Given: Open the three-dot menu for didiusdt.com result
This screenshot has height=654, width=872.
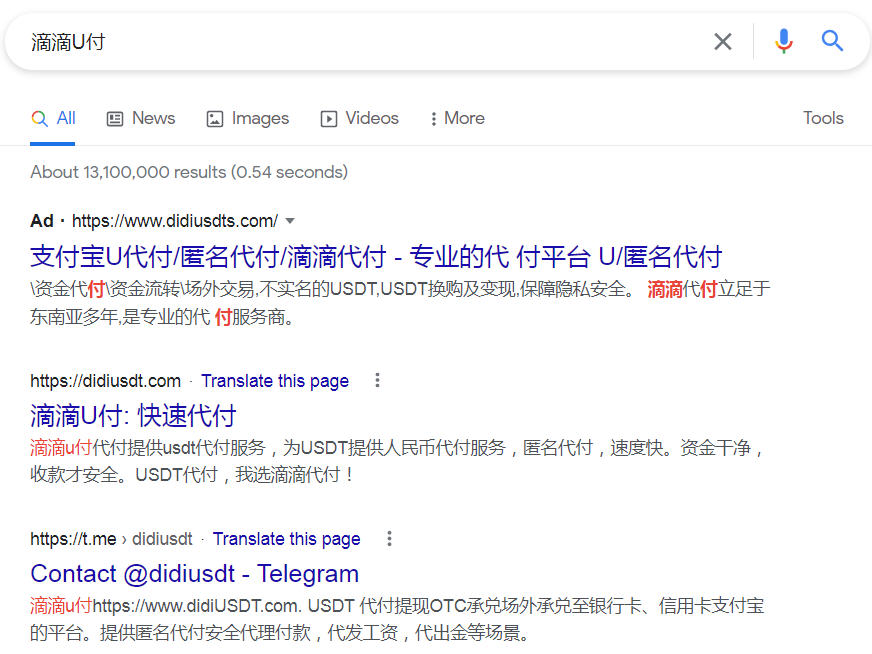Looking at the screenshot, I should [x=378, y=380].
